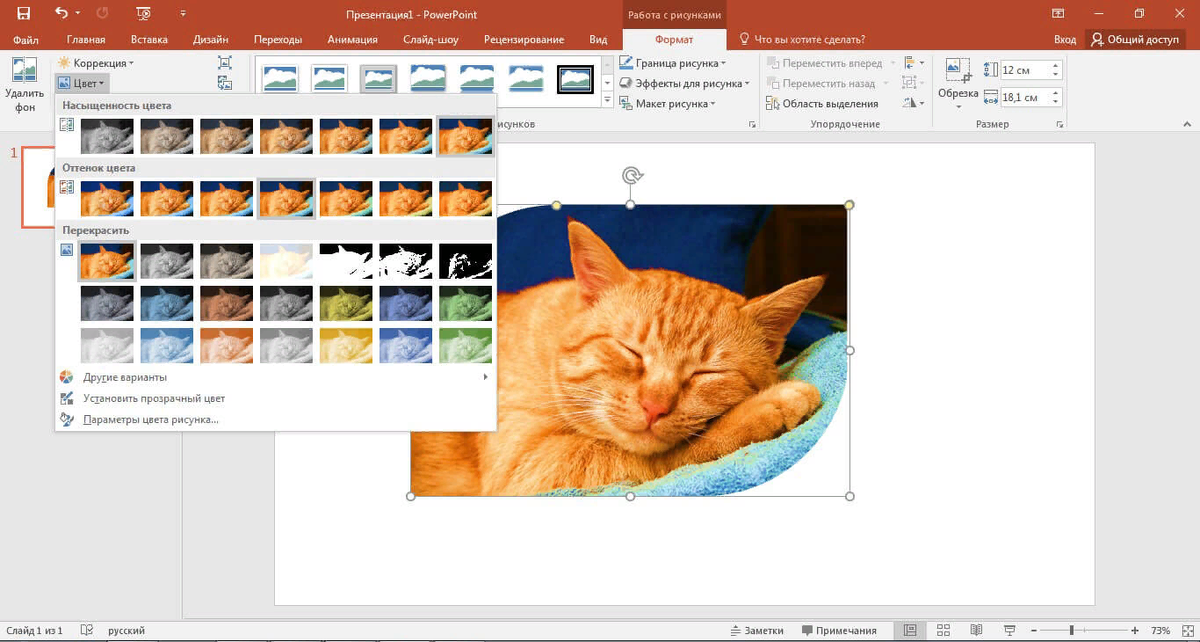Click the Ribbon Display Options icon
The height and width of the screenshot is (642, 1200).
tap(1058, 13)
